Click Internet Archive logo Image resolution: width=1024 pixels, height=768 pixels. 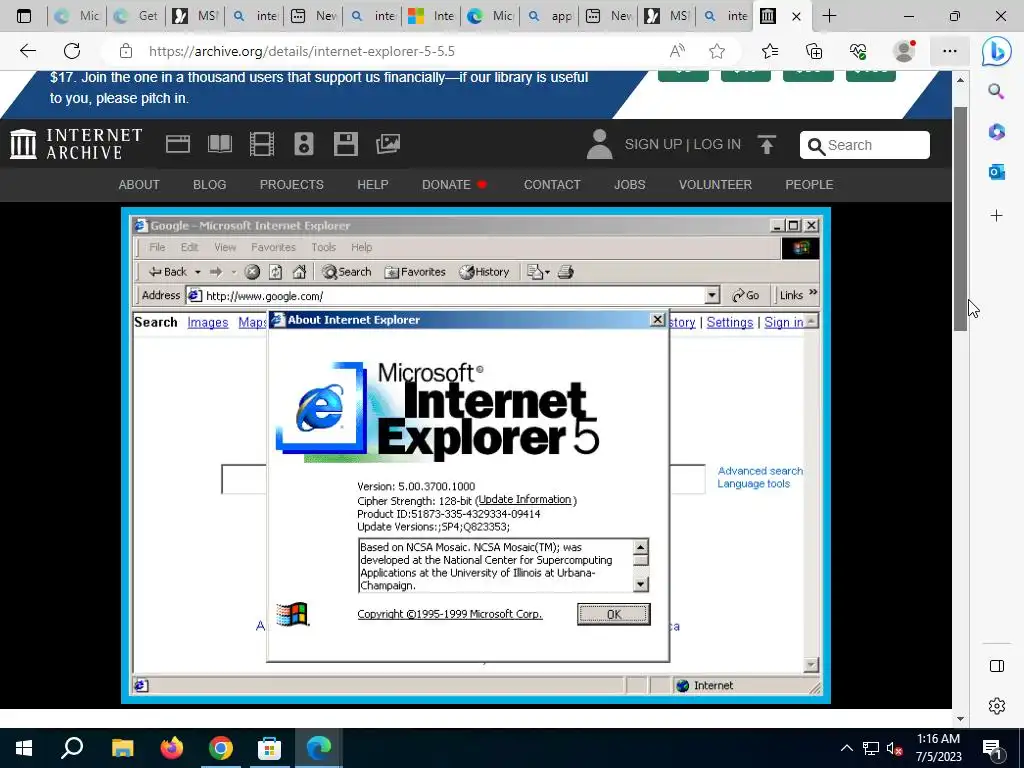point(76,144)
